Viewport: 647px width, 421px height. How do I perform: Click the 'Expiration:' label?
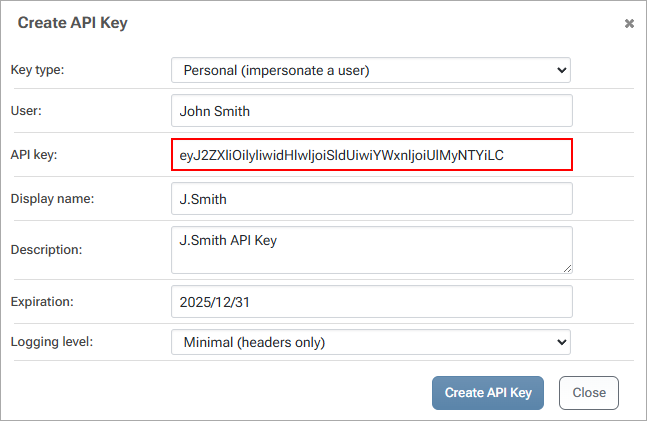tap(43, 301)
